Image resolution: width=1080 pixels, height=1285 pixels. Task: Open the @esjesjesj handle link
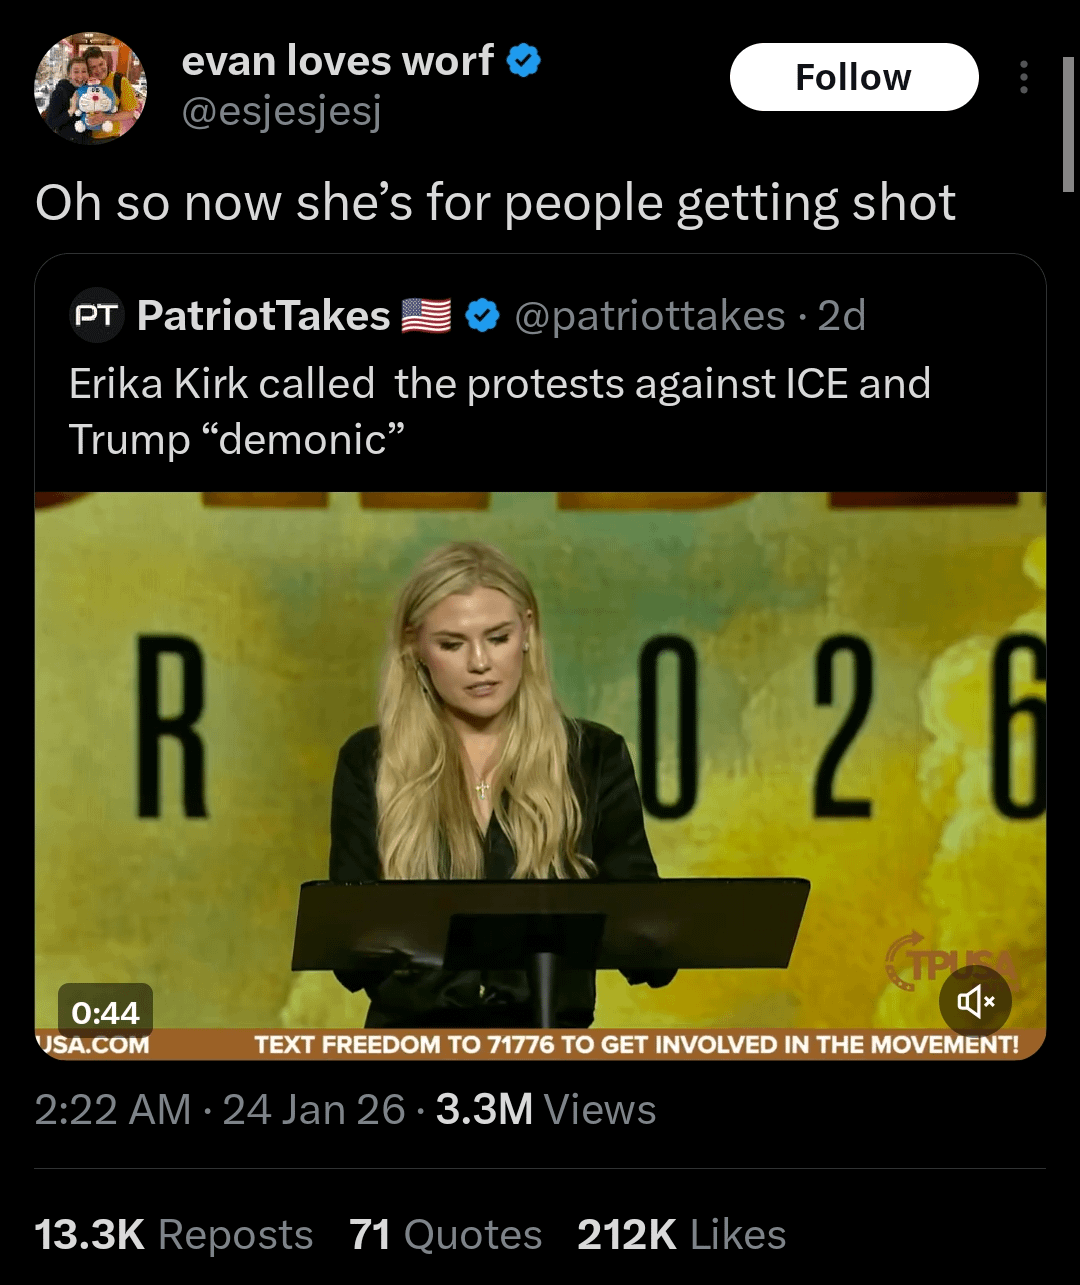(281, 114)
